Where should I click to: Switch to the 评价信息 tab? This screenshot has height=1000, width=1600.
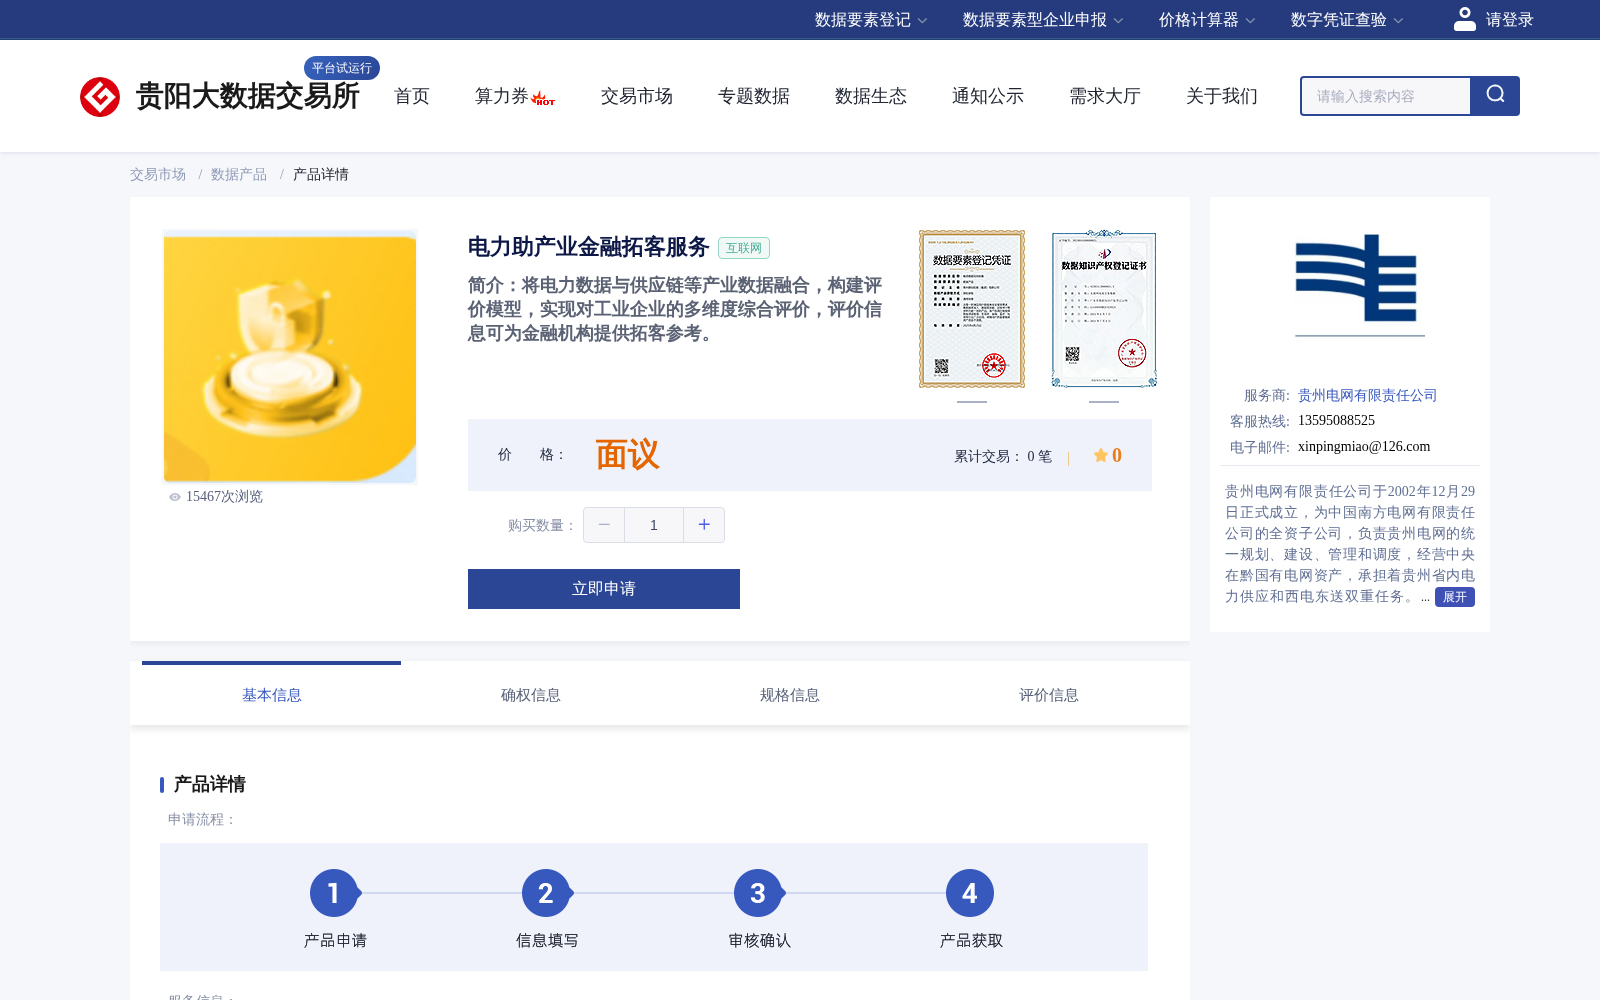1049,695
